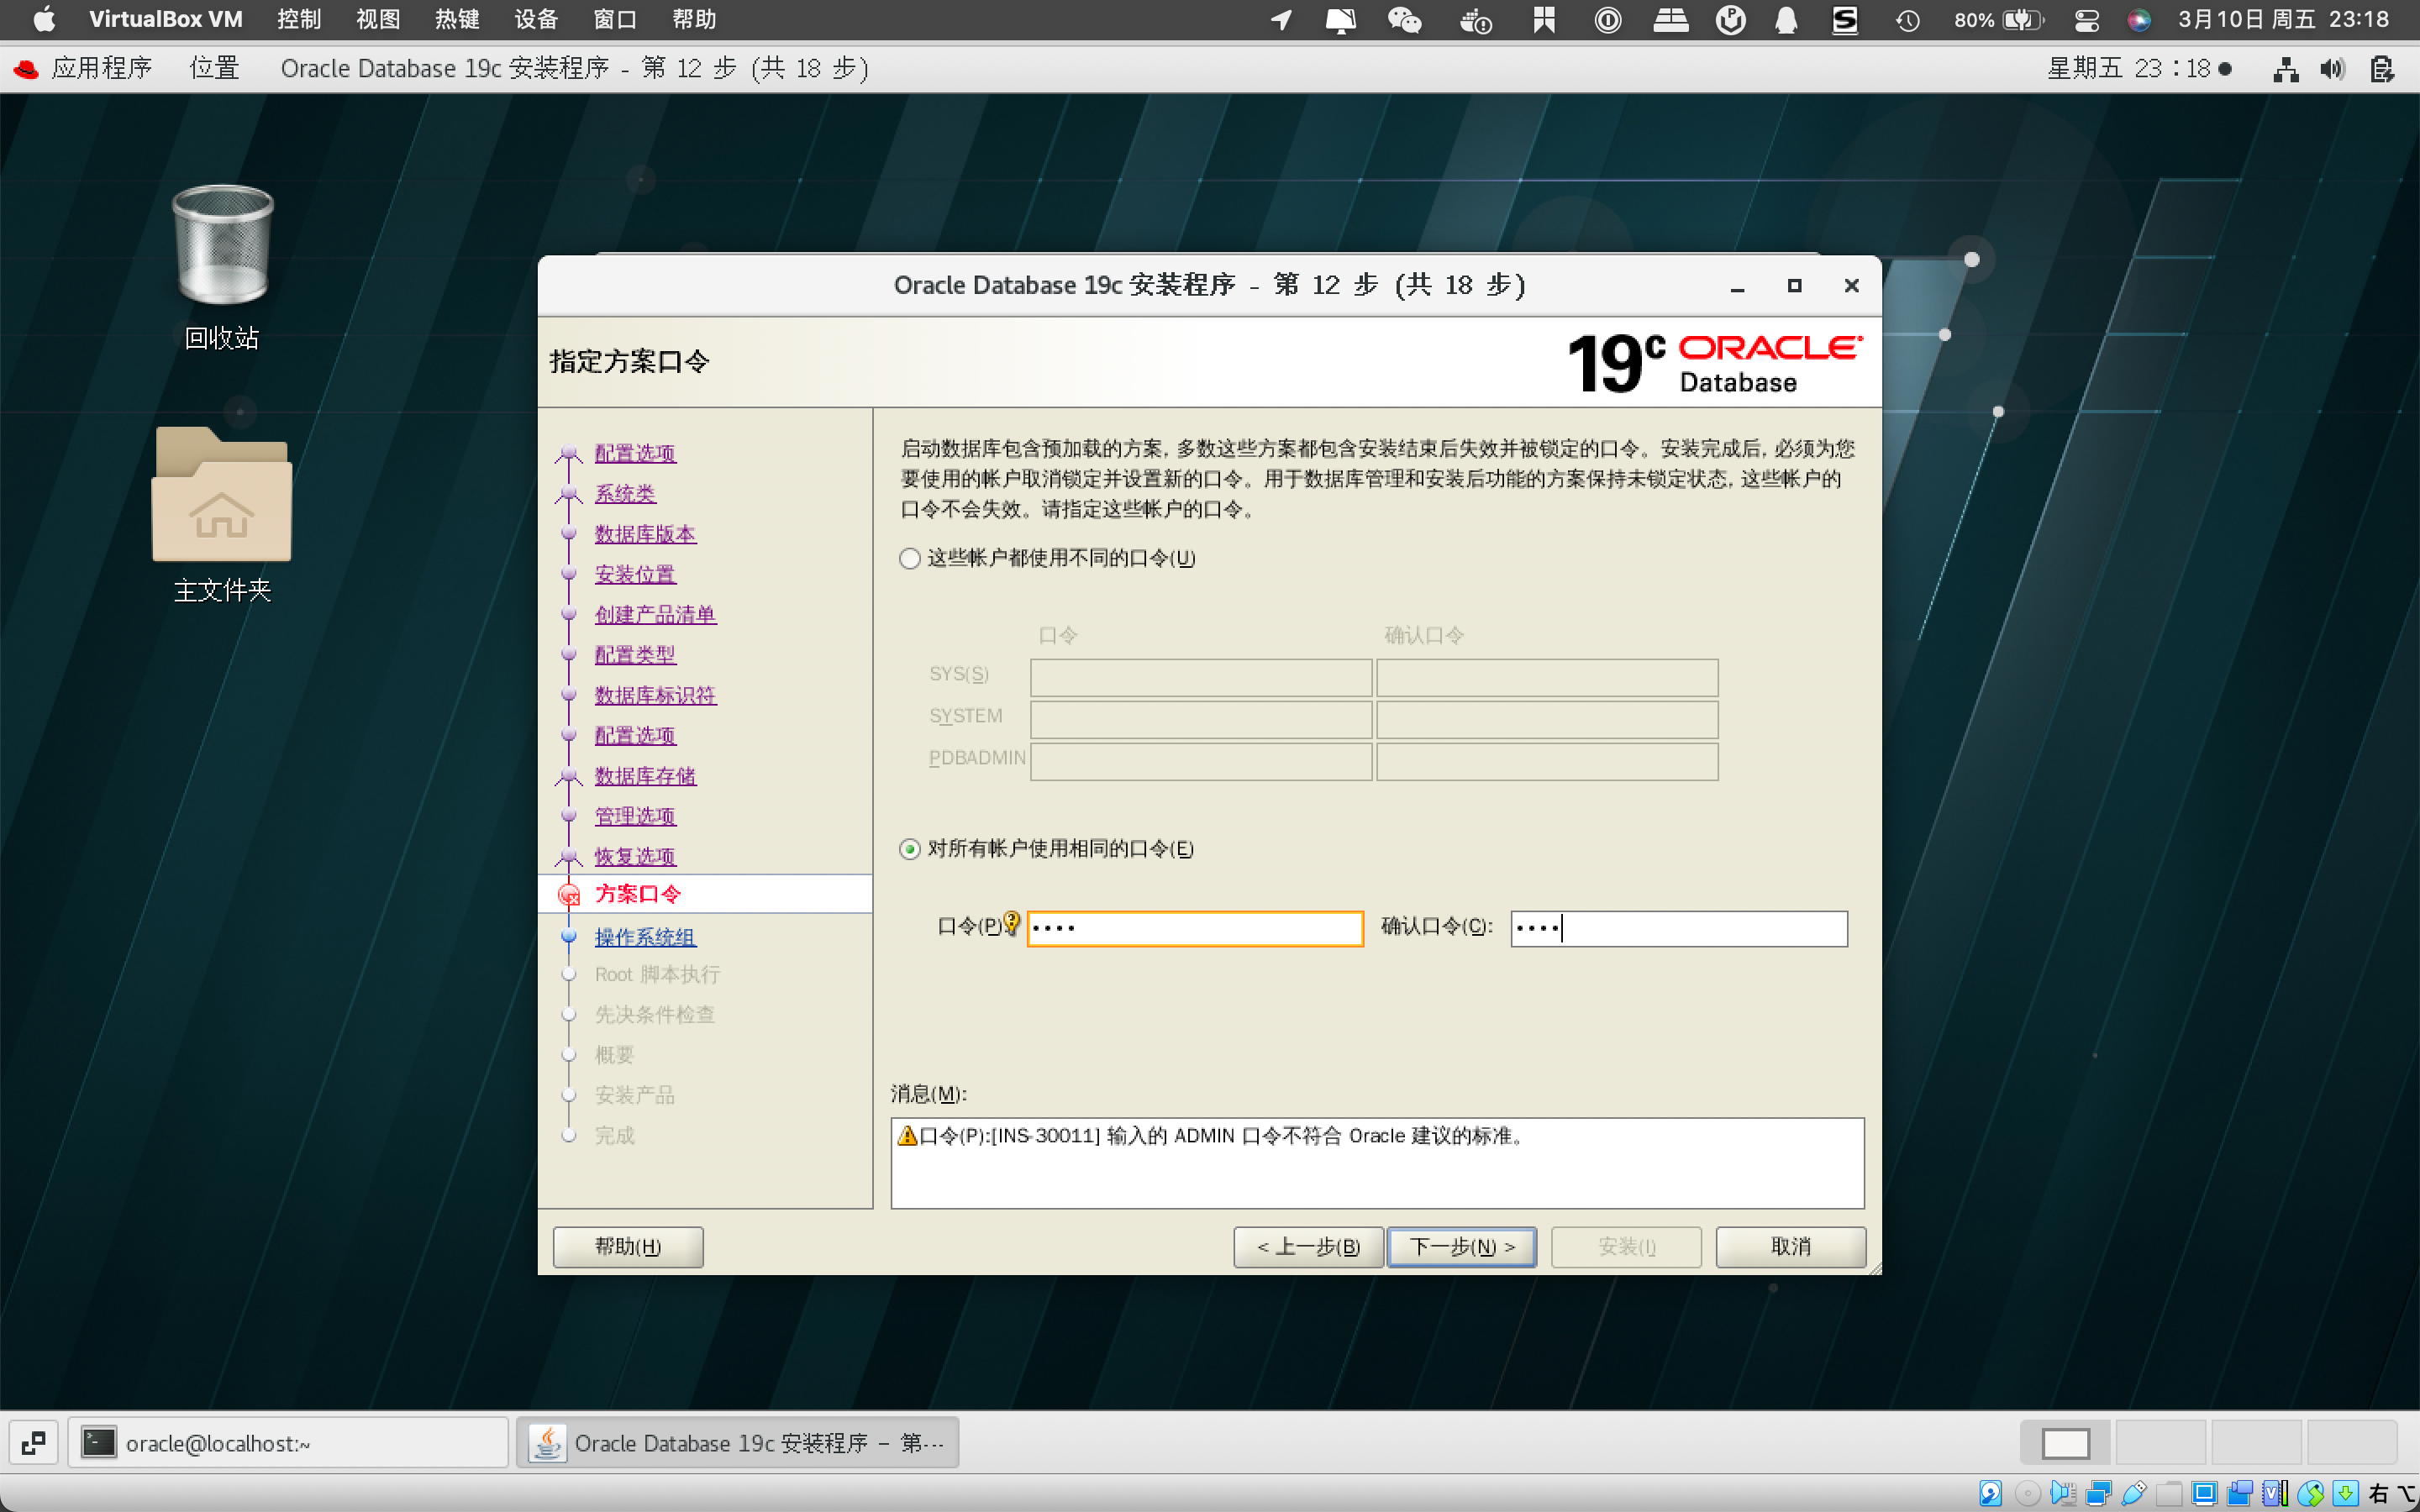Open the VirtualBox 热键 menu
Screen dimensions: 2420x1512
457,19
